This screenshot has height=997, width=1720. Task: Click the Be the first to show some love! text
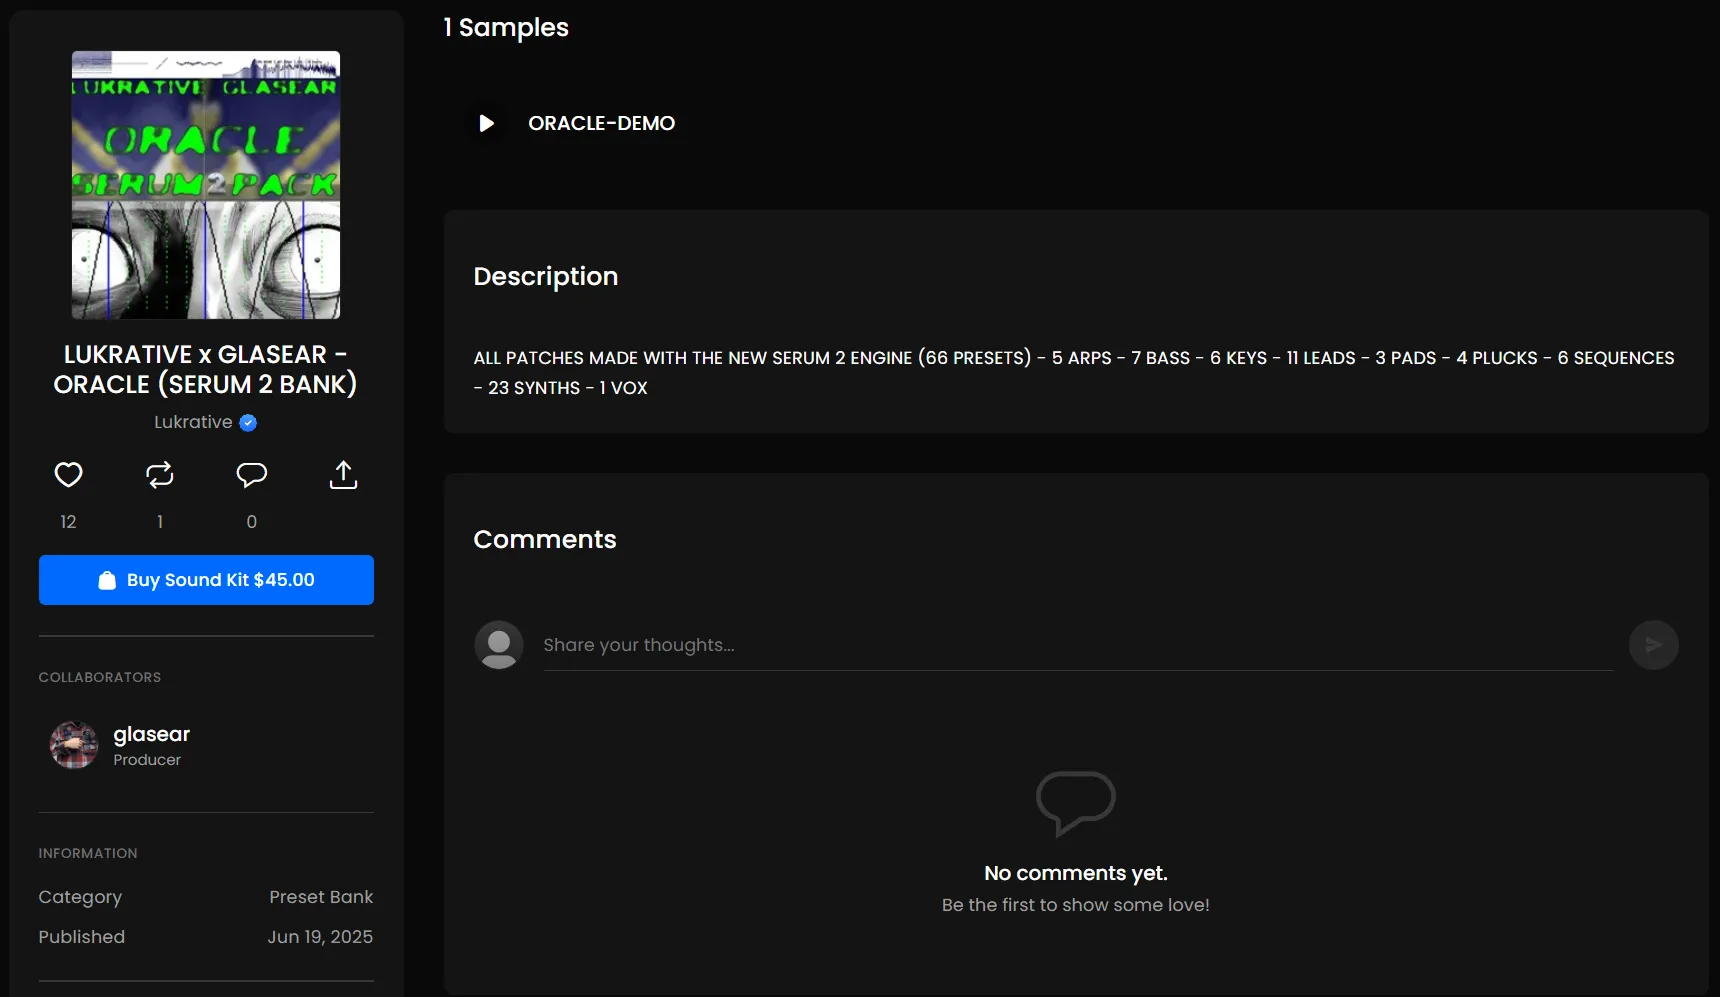[x=1076, y=905]
